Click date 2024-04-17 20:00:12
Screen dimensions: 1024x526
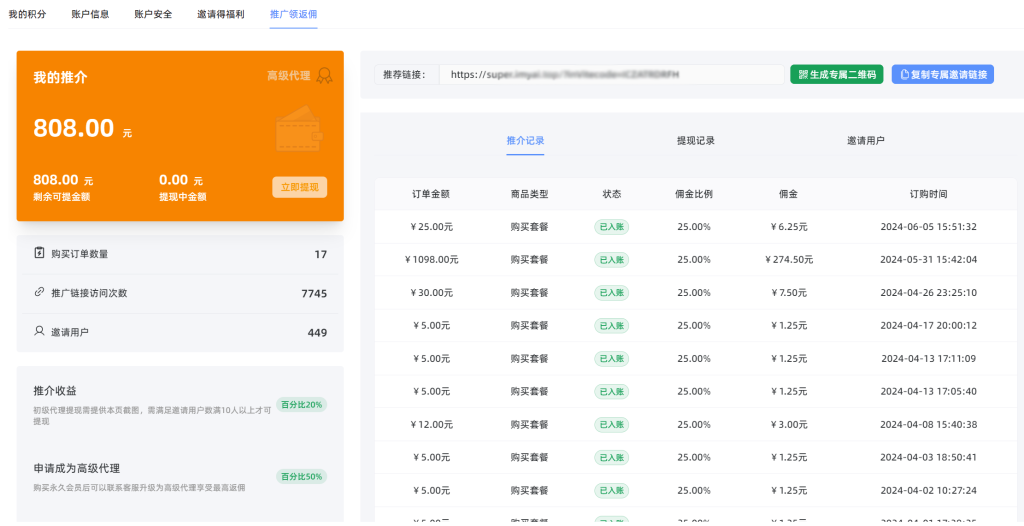pyautogui.click(x=929, y=325)
